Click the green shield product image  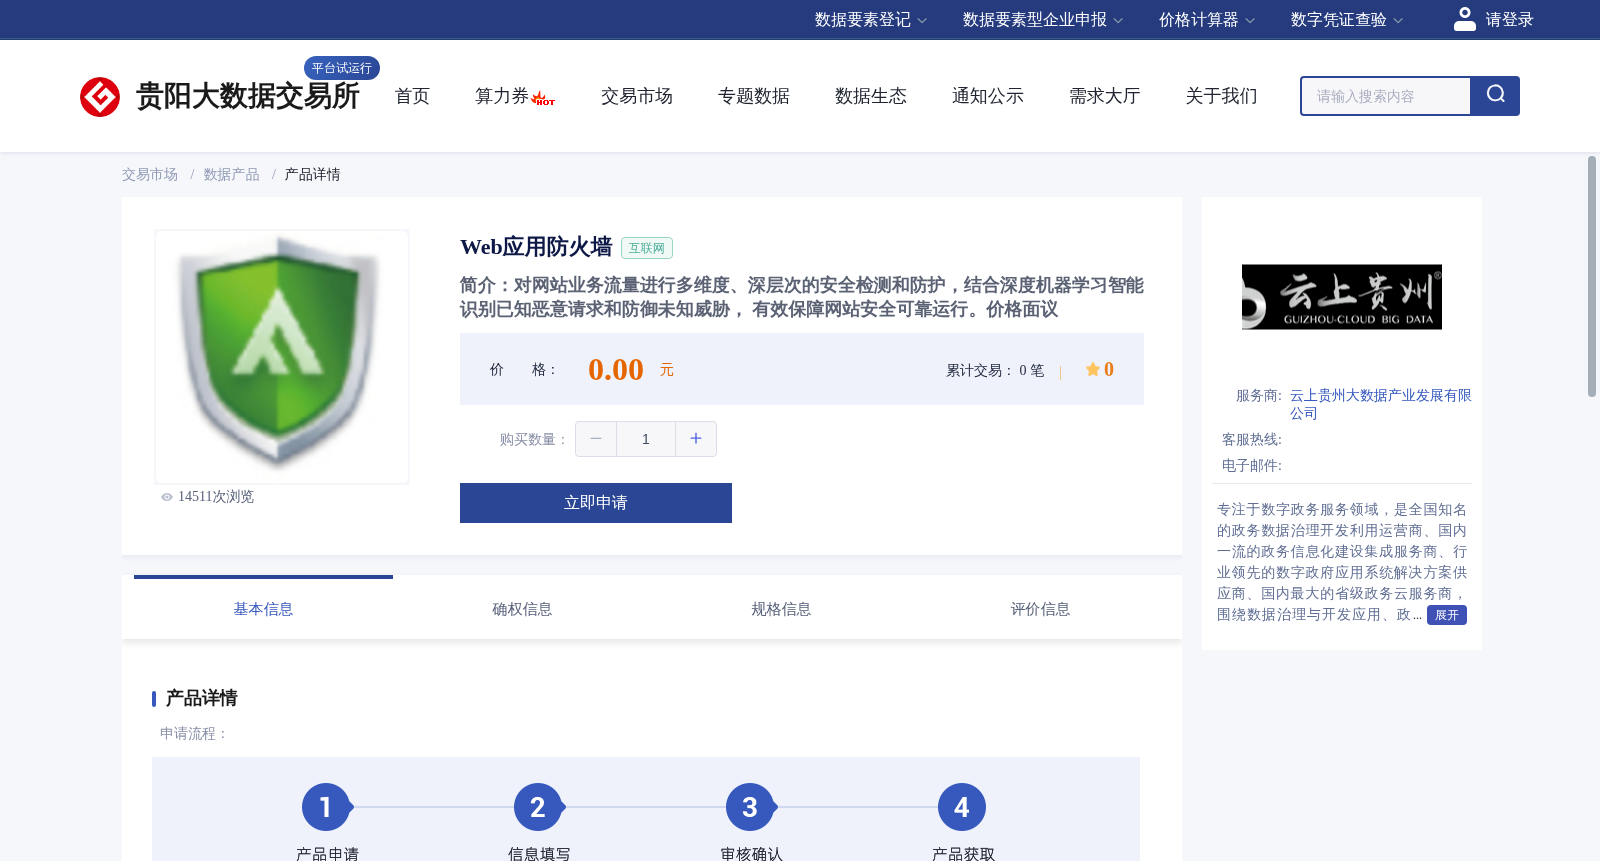282,357
